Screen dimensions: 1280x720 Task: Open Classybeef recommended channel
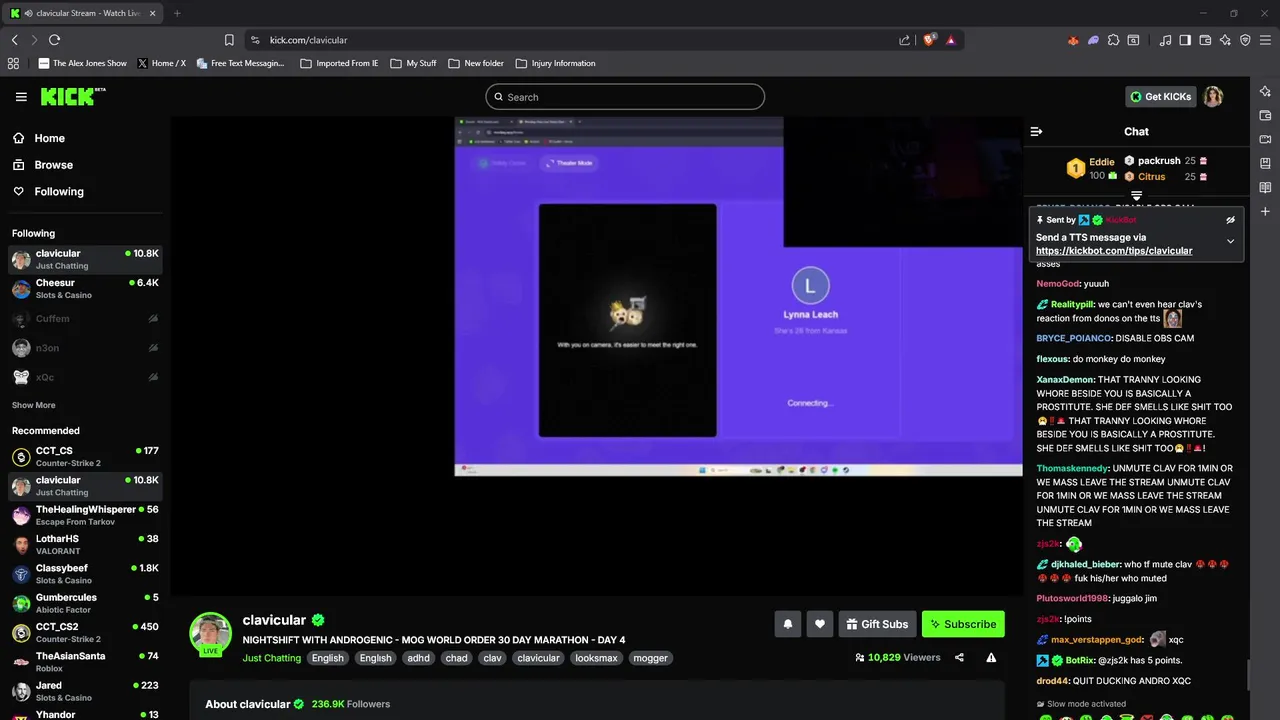pyautogui.click(x=84, y=574)
